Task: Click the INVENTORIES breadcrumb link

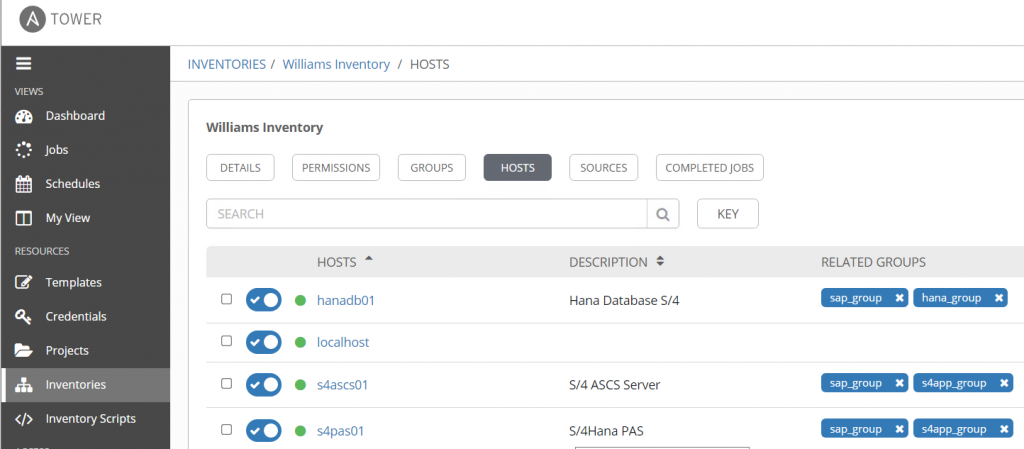Action: pyautogui.click(x=227, y=64)
